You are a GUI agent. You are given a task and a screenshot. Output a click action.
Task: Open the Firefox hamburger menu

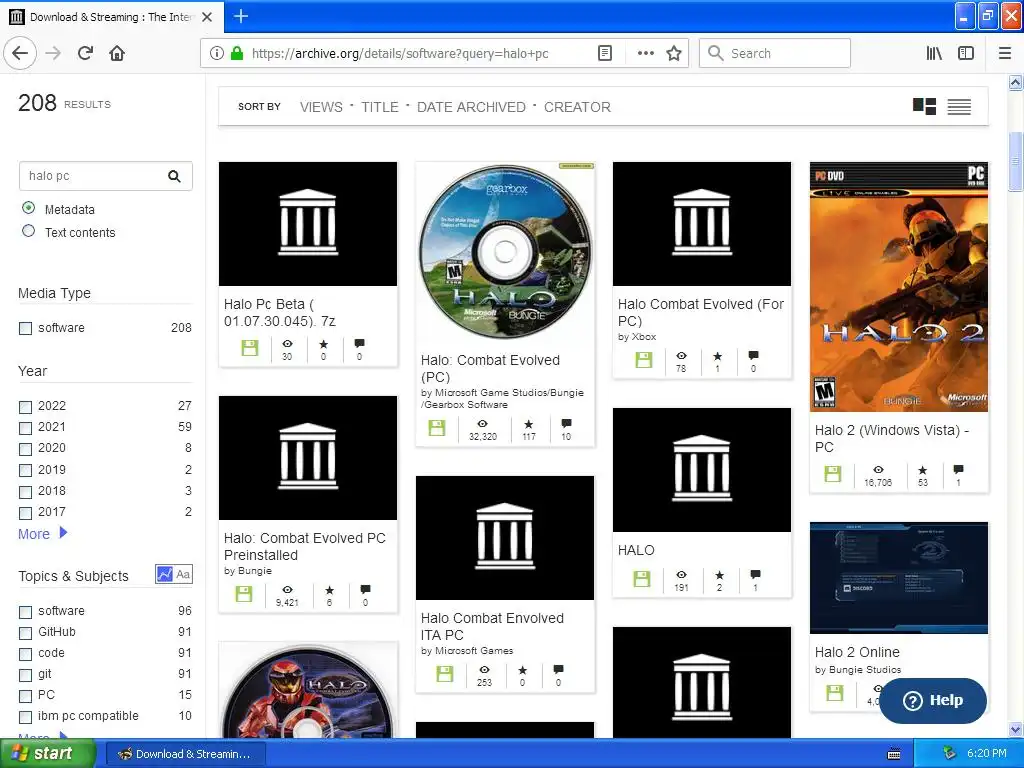coord(1005,53)
